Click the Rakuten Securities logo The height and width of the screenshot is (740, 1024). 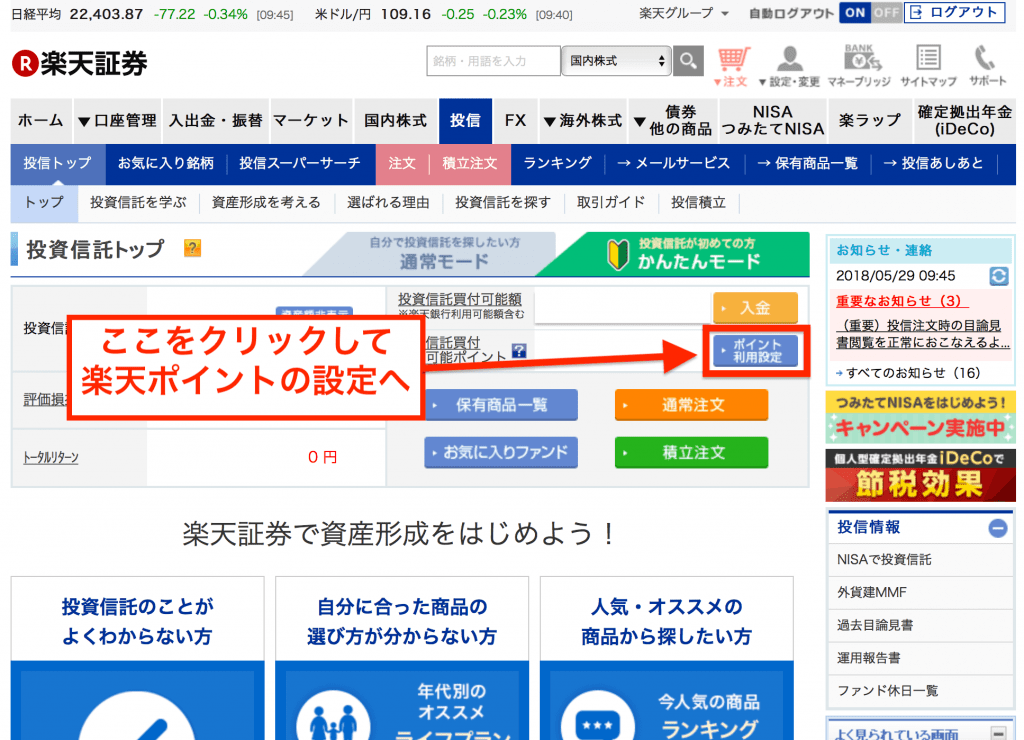click(80, 63)
